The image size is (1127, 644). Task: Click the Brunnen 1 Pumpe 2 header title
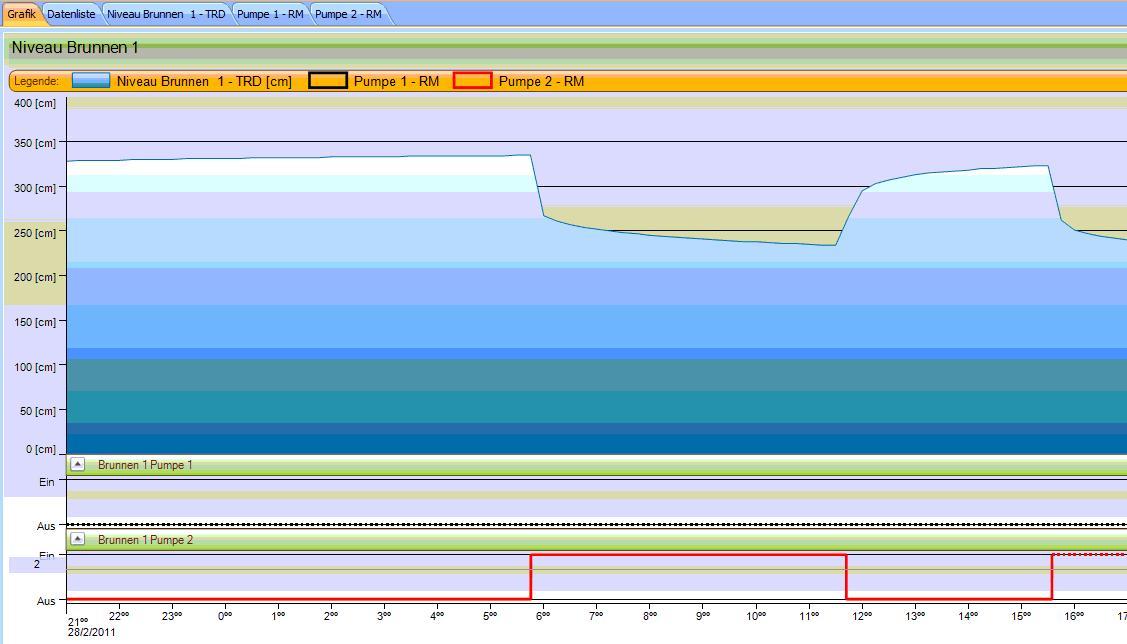click(145, 540)
